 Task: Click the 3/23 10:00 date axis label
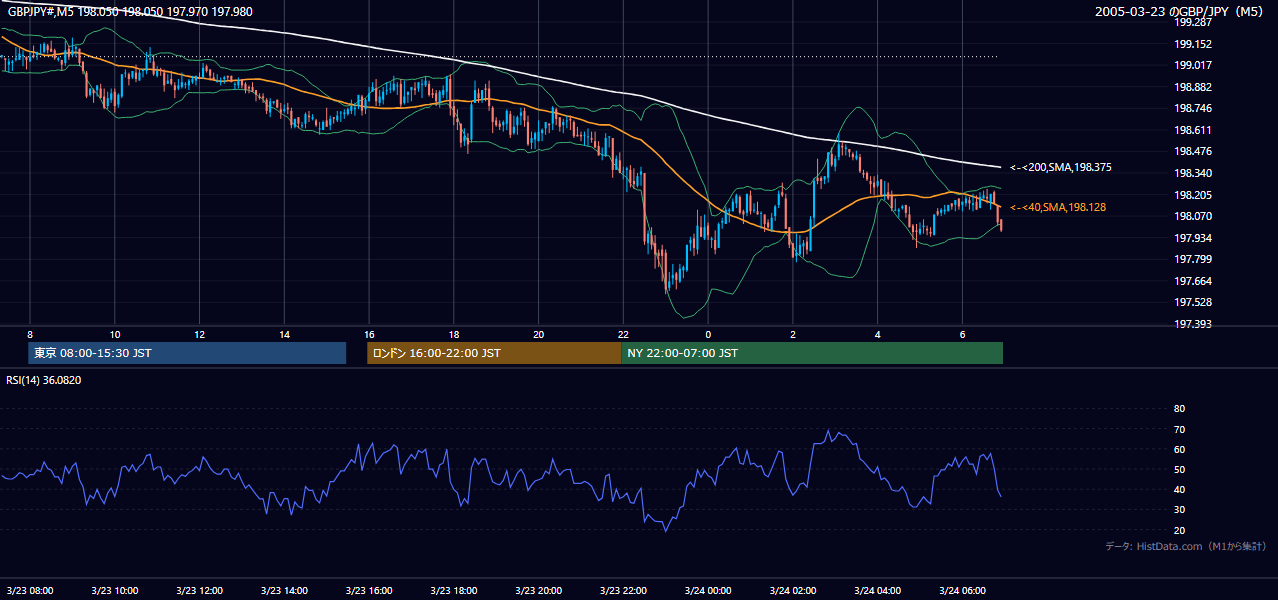115,591
